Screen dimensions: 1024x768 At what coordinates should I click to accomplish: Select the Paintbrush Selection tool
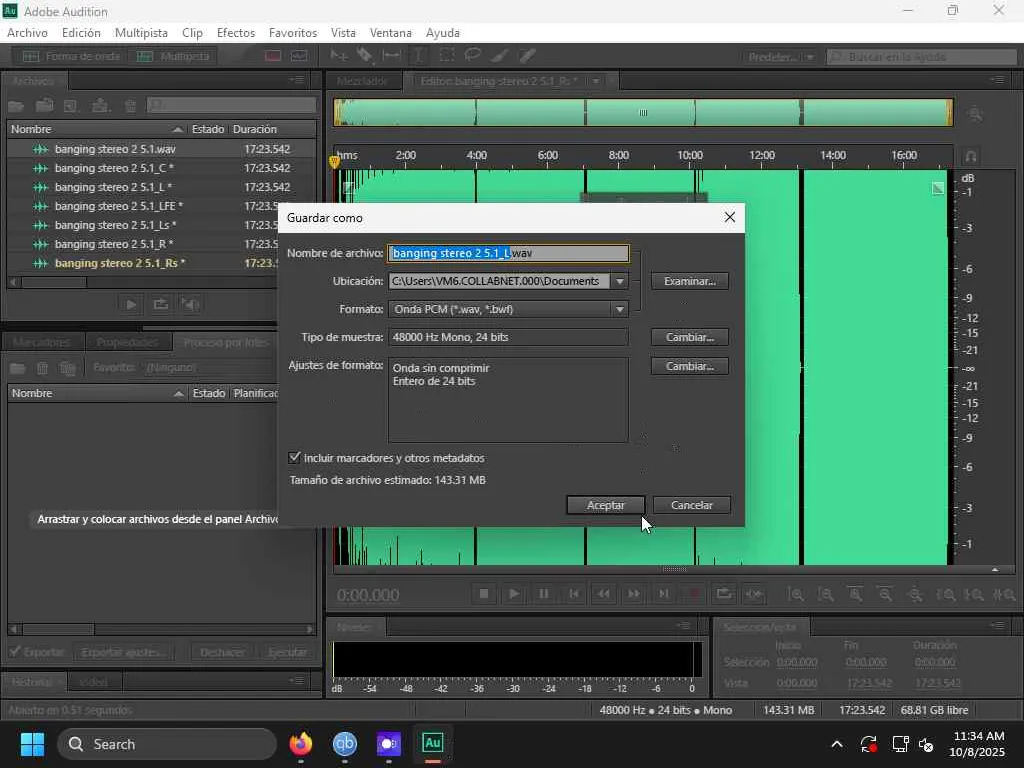coord(500,56)
